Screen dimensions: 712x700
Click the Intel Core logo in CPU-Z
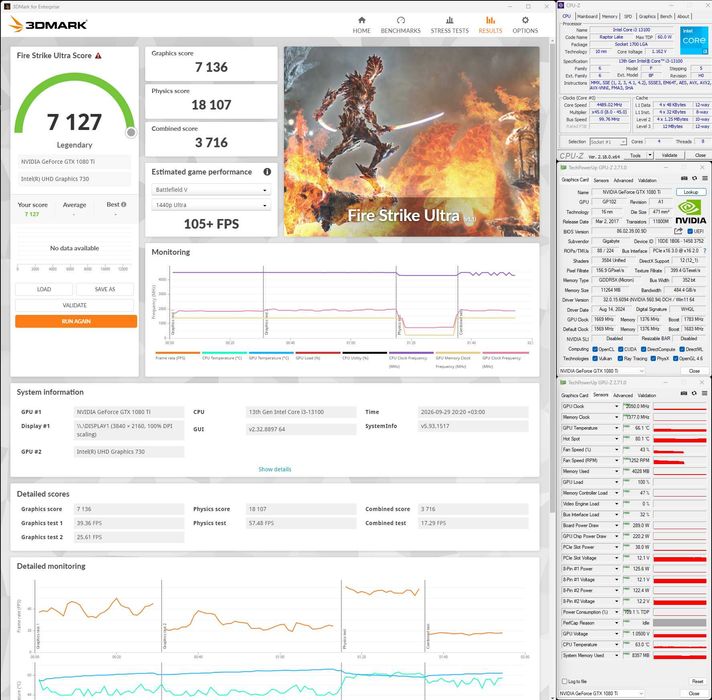(694, 40)
